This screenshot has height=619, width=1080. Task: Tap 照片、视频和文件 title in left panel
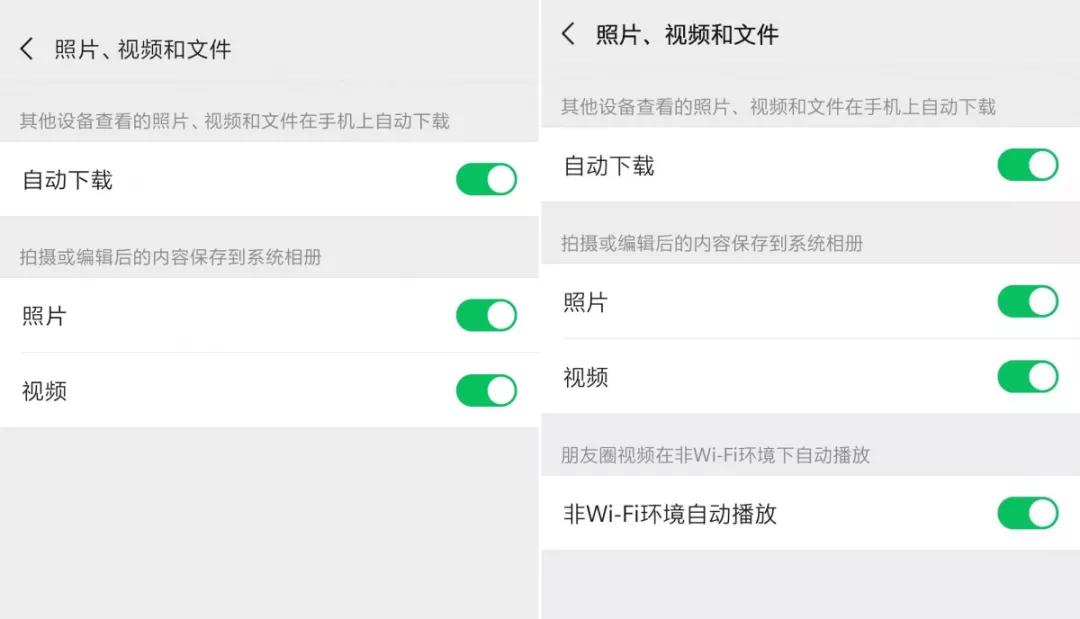(143, 49)
